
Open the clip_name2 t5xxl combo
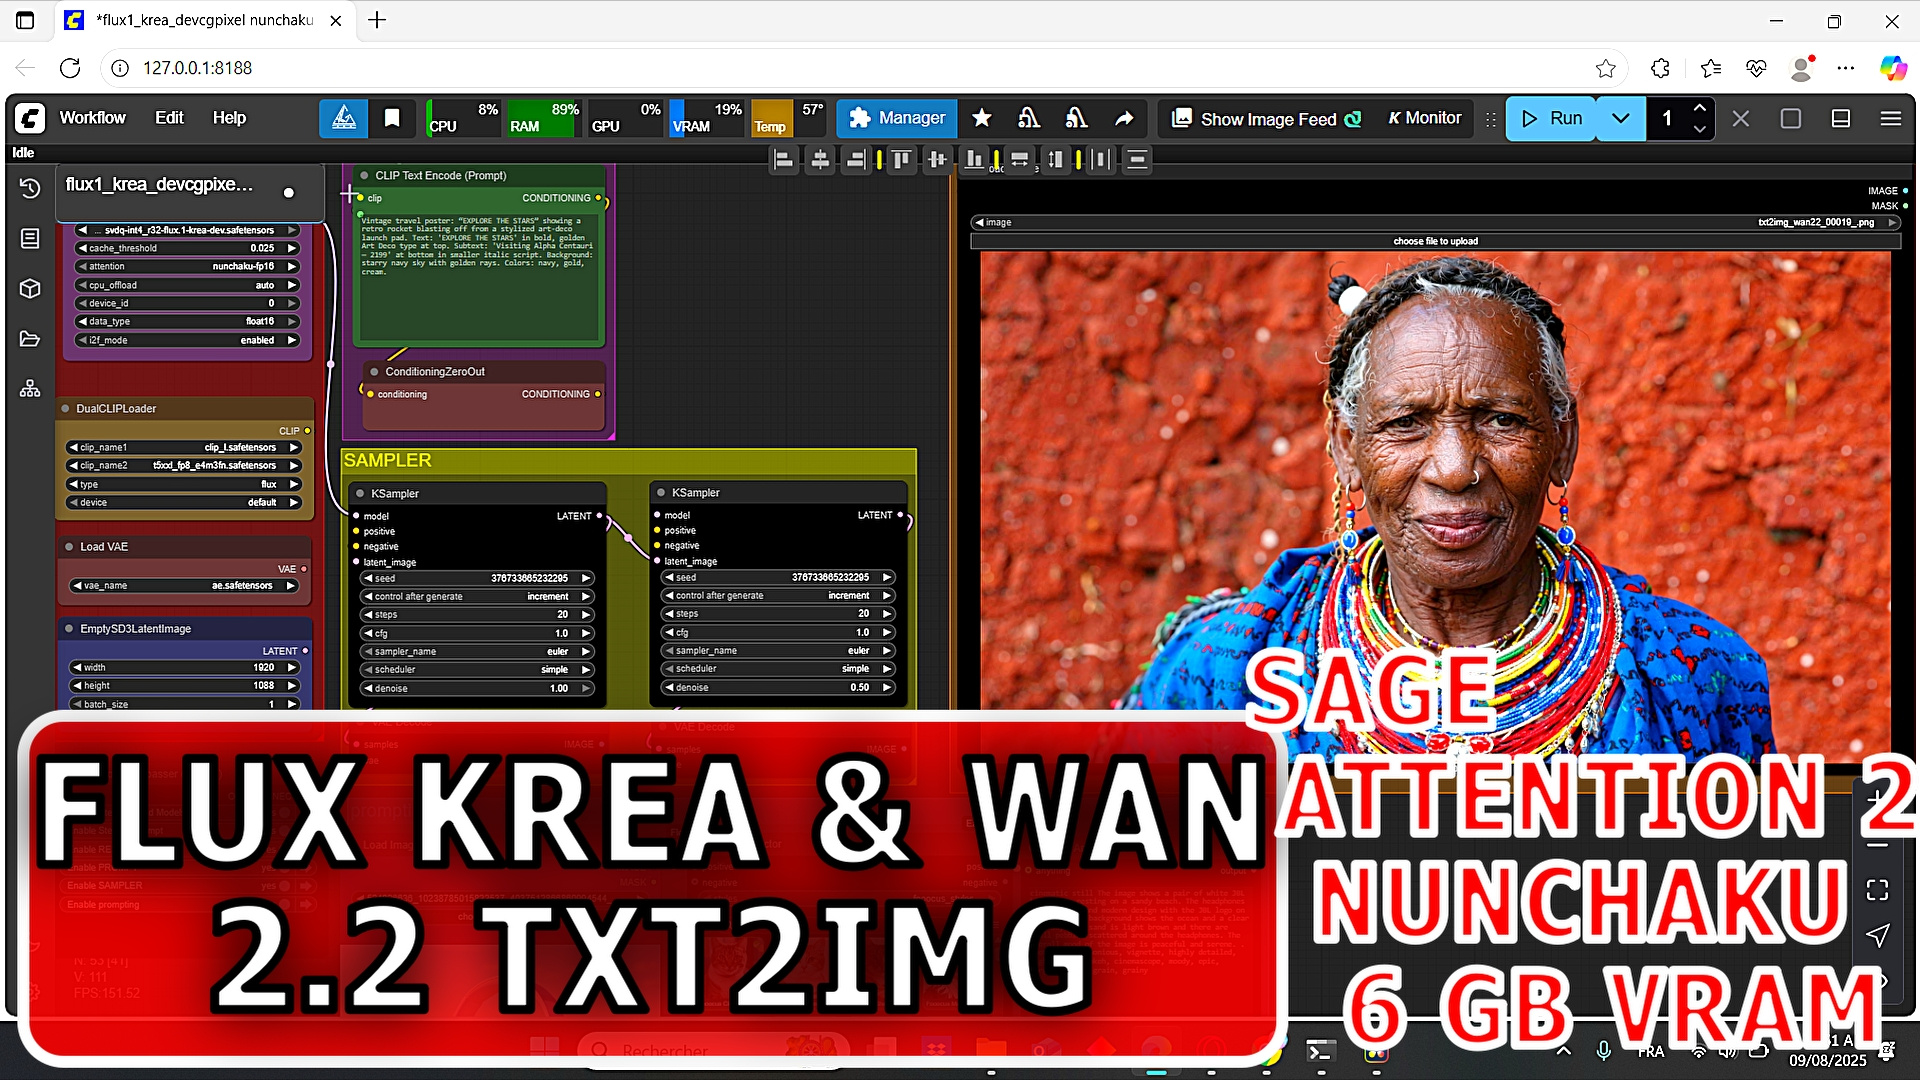(x=184, y=466)
